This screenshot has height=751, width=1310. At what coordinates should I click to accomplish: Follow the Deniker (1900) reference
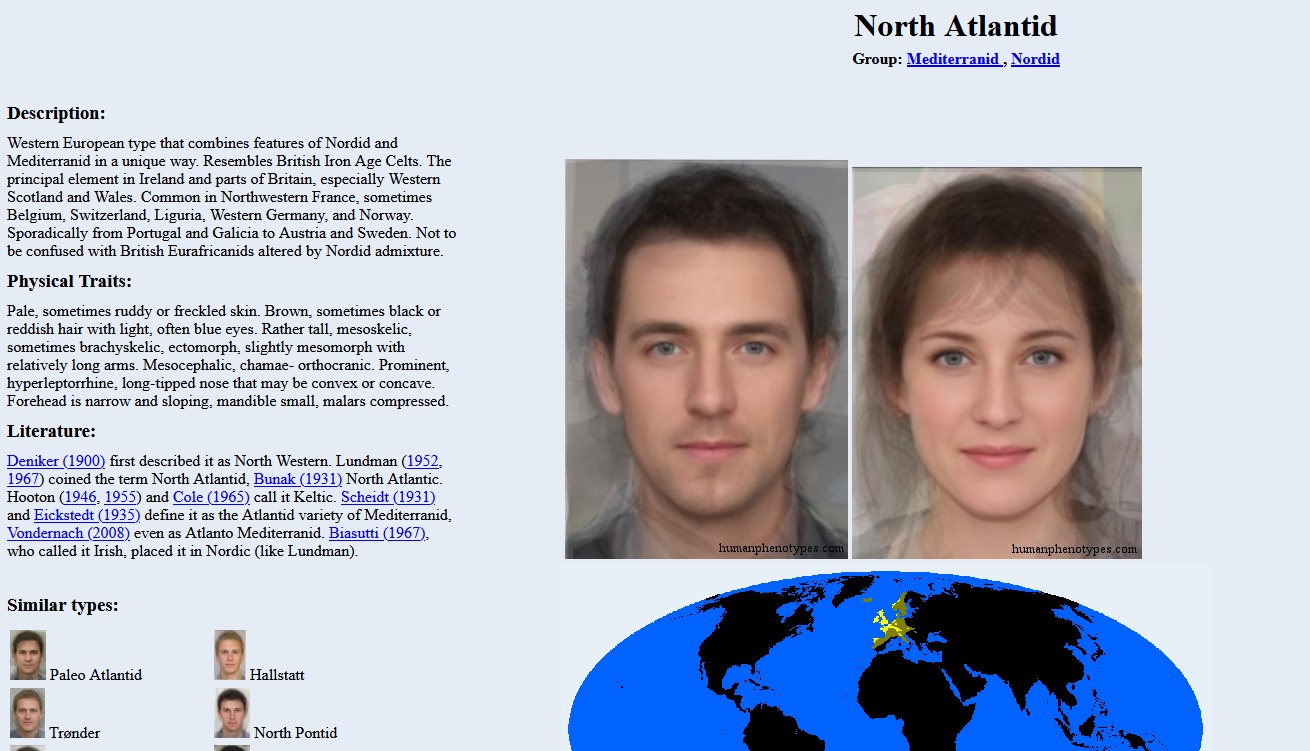[56, 461]
